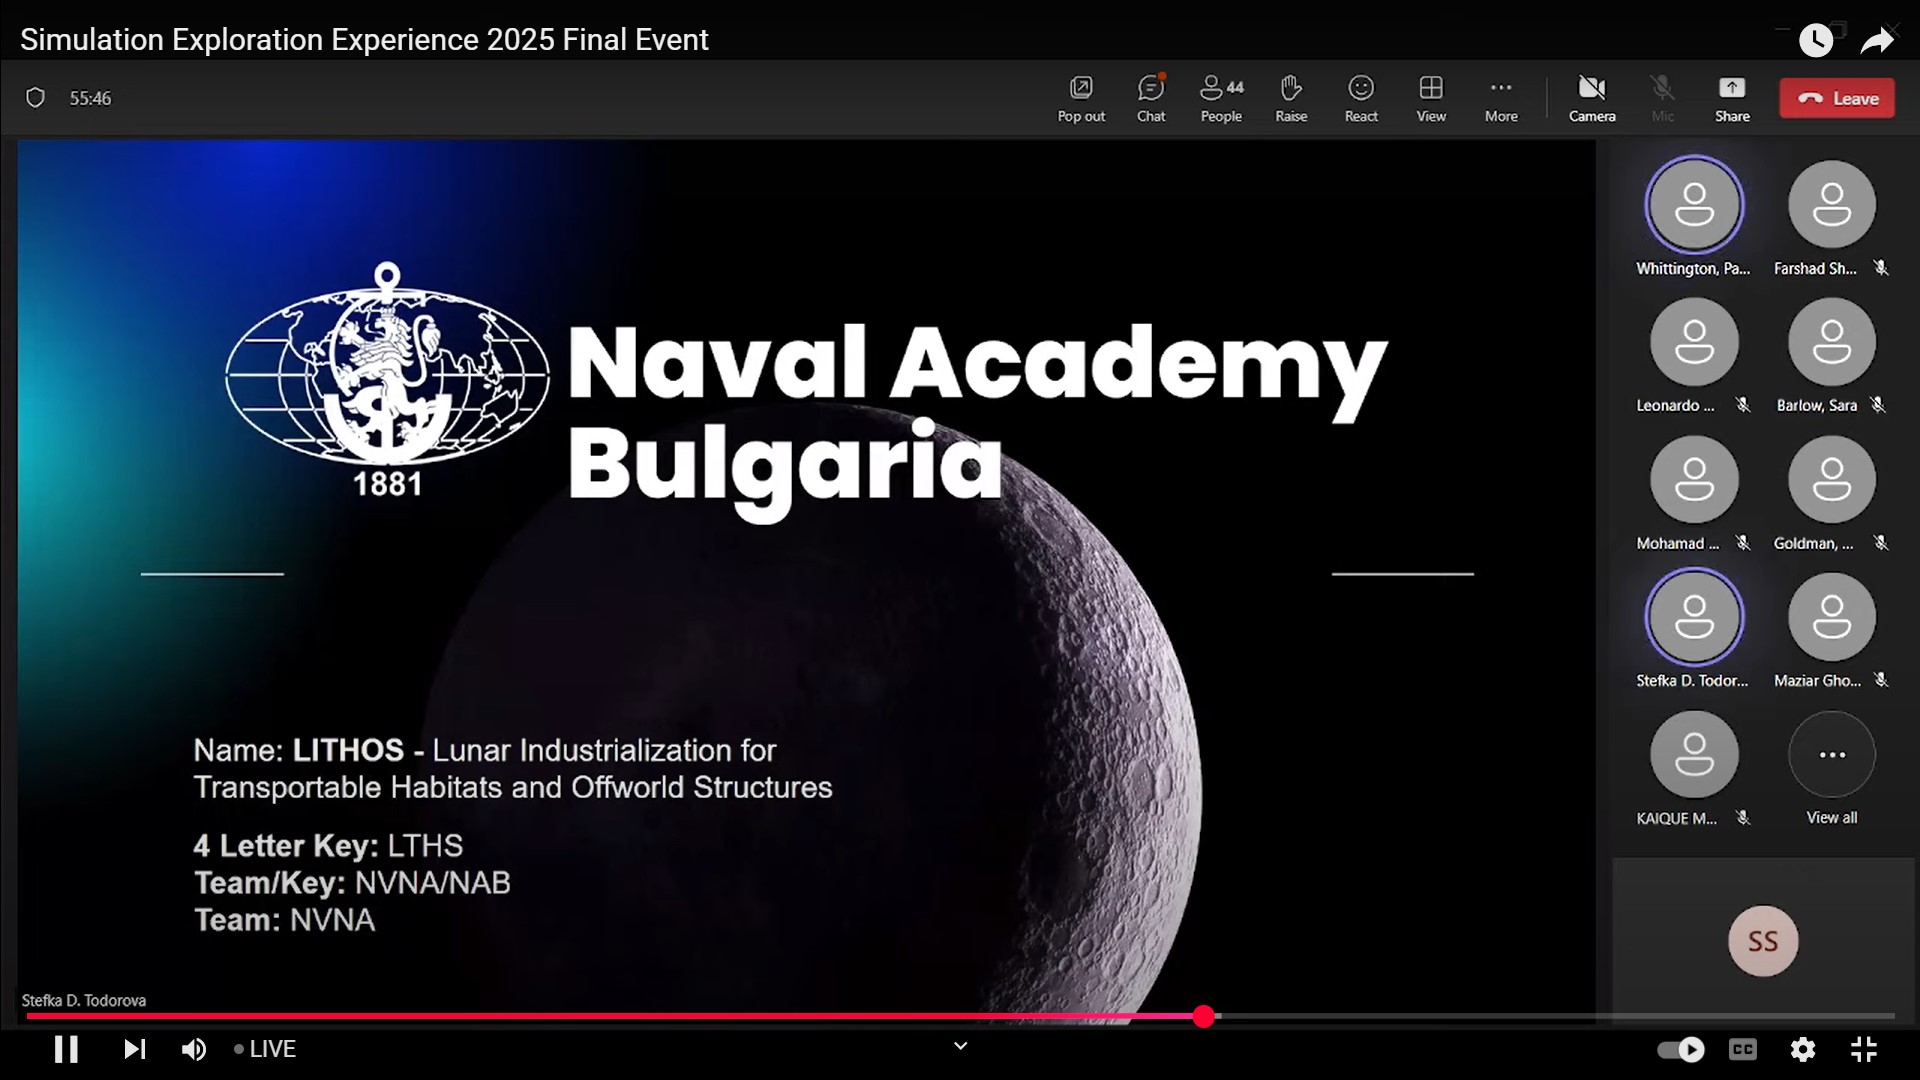Raise your hand in the meeting

(1291, 98)
